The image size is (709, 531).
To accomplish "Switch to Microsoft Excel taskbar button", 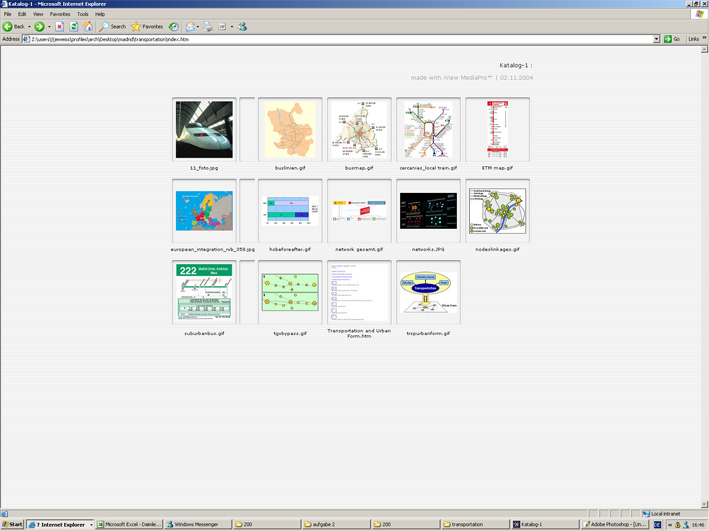I will click(x=129, y=524).
